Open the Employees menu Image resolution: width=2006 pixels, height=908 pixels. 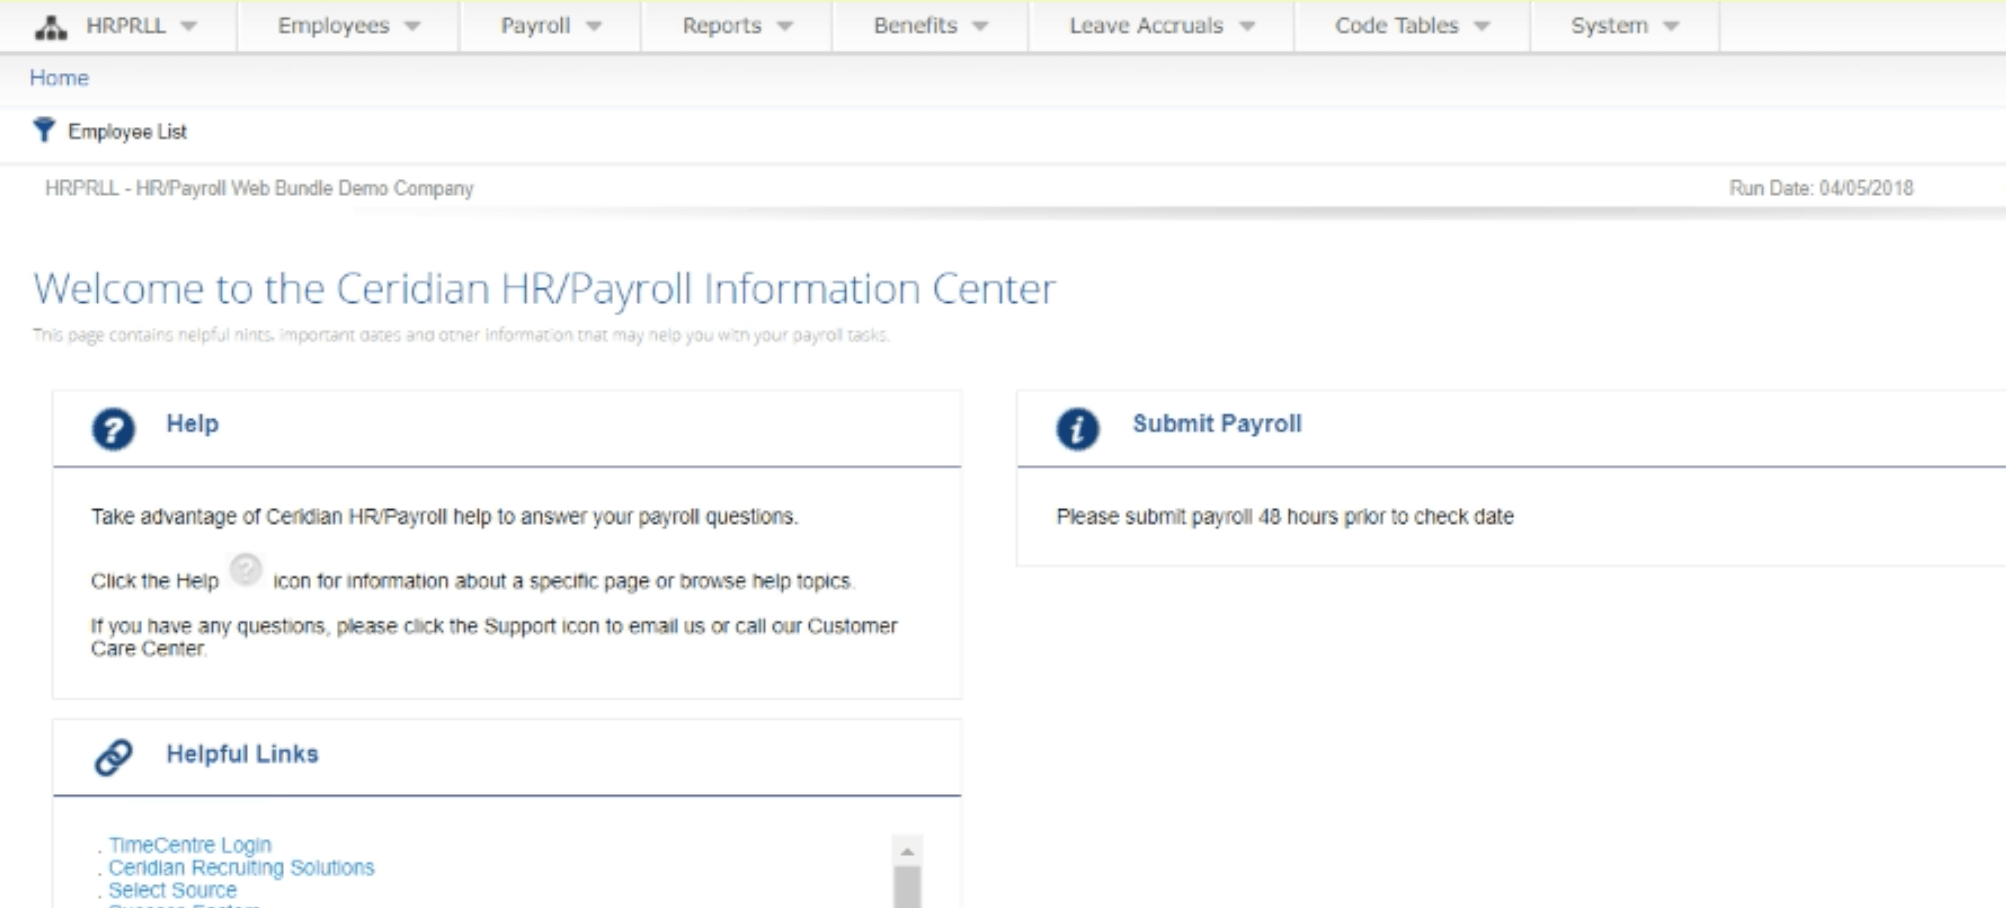[x=333, y=26]
